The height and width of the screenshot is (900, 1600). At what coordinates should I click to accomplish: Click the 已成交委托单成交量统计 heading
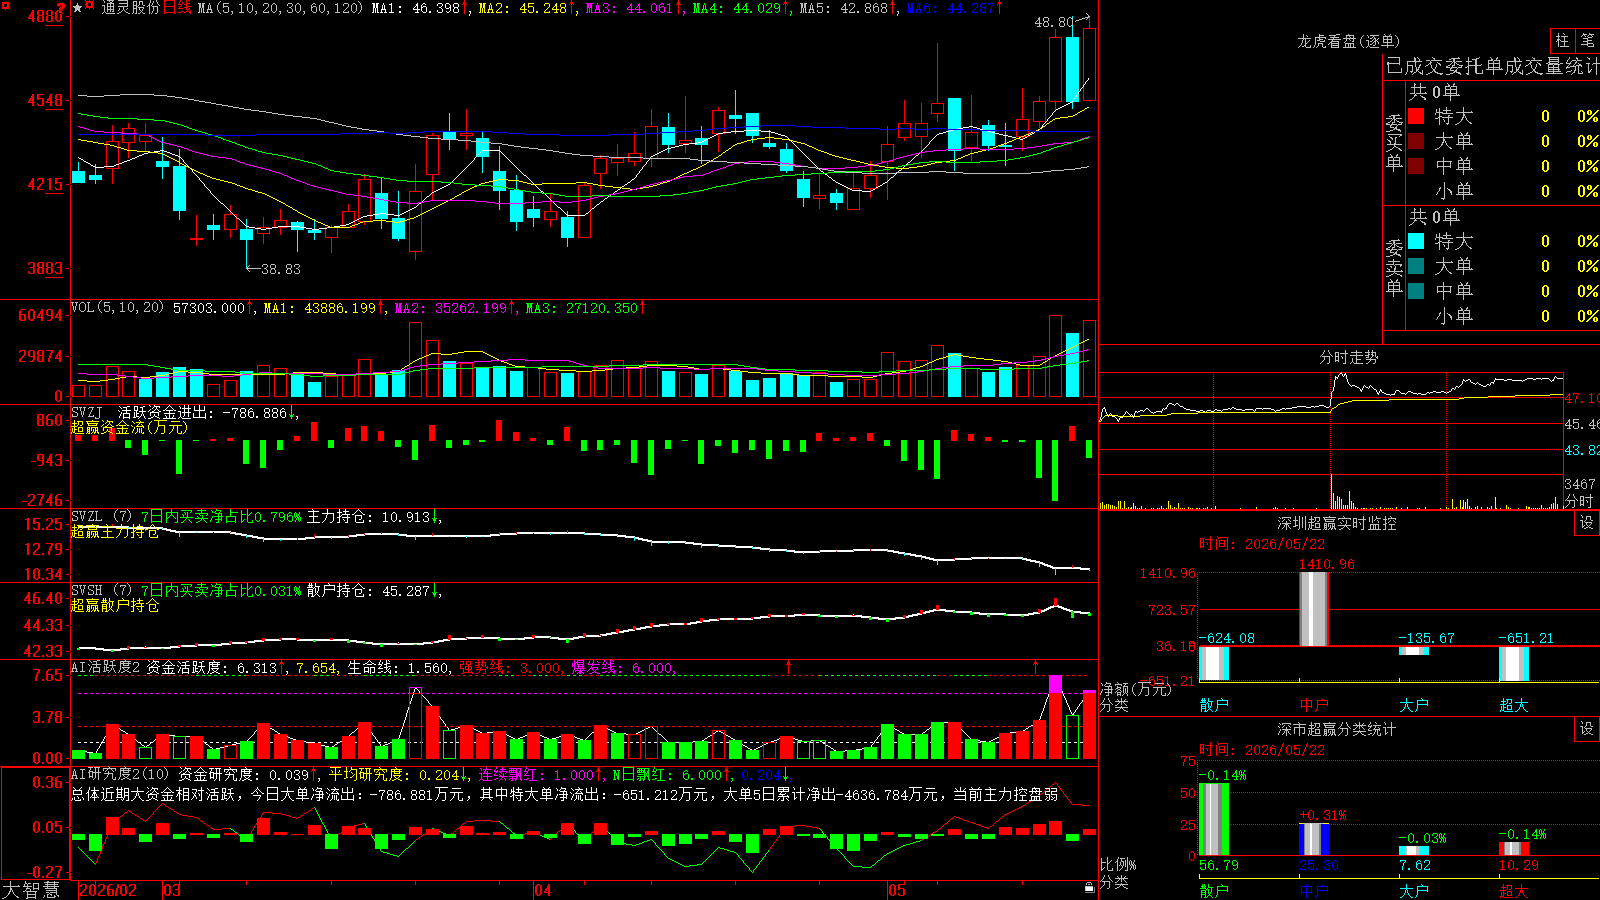coord(1492,66)
